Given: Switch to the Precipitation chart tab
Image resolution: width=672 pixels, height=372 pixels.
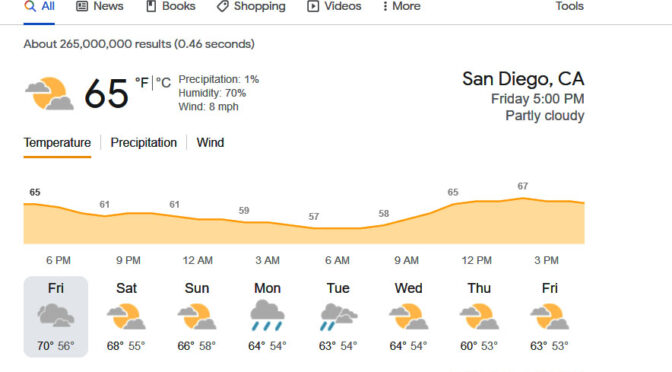Looking at the screenshot, I should coord(144,143).
